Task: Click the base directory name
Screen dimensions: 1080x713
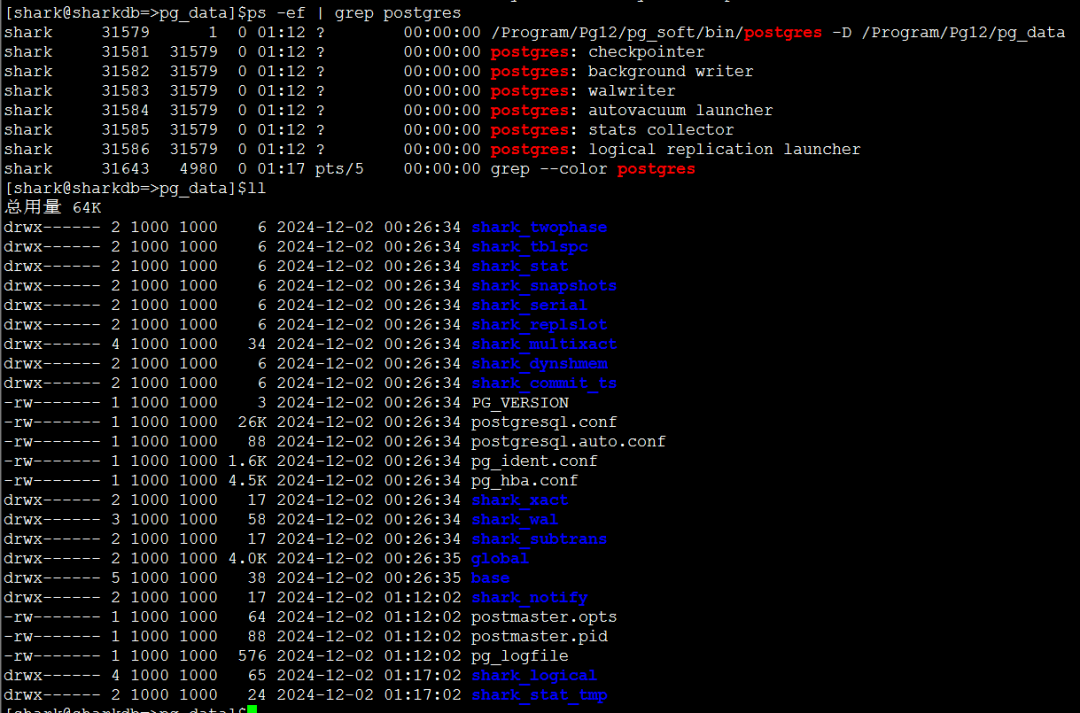Action: (490, 578)
